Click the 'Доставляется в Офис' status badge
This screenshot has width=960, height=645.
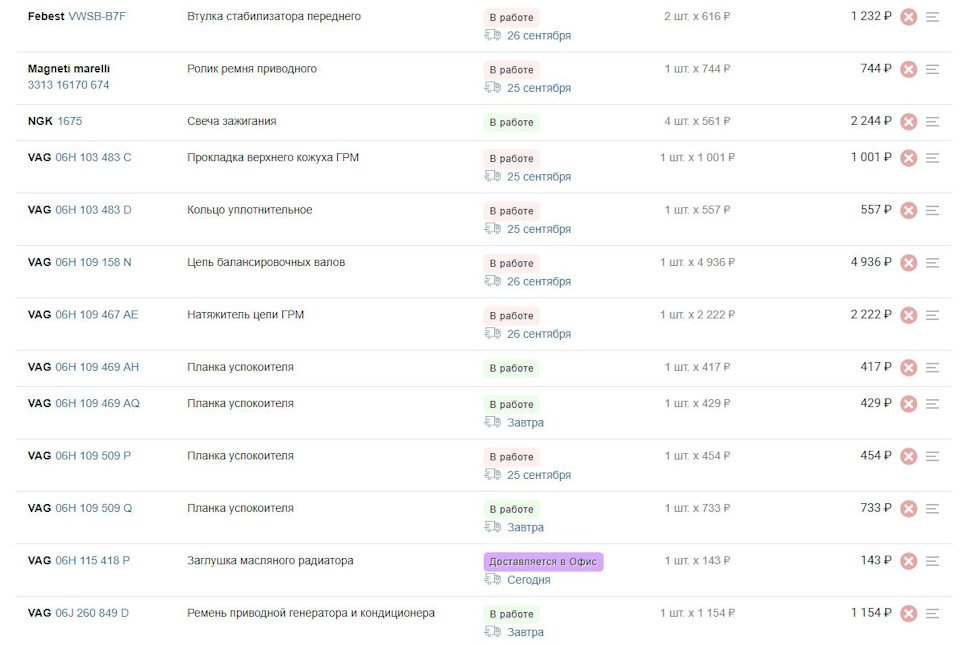point(543,562)
